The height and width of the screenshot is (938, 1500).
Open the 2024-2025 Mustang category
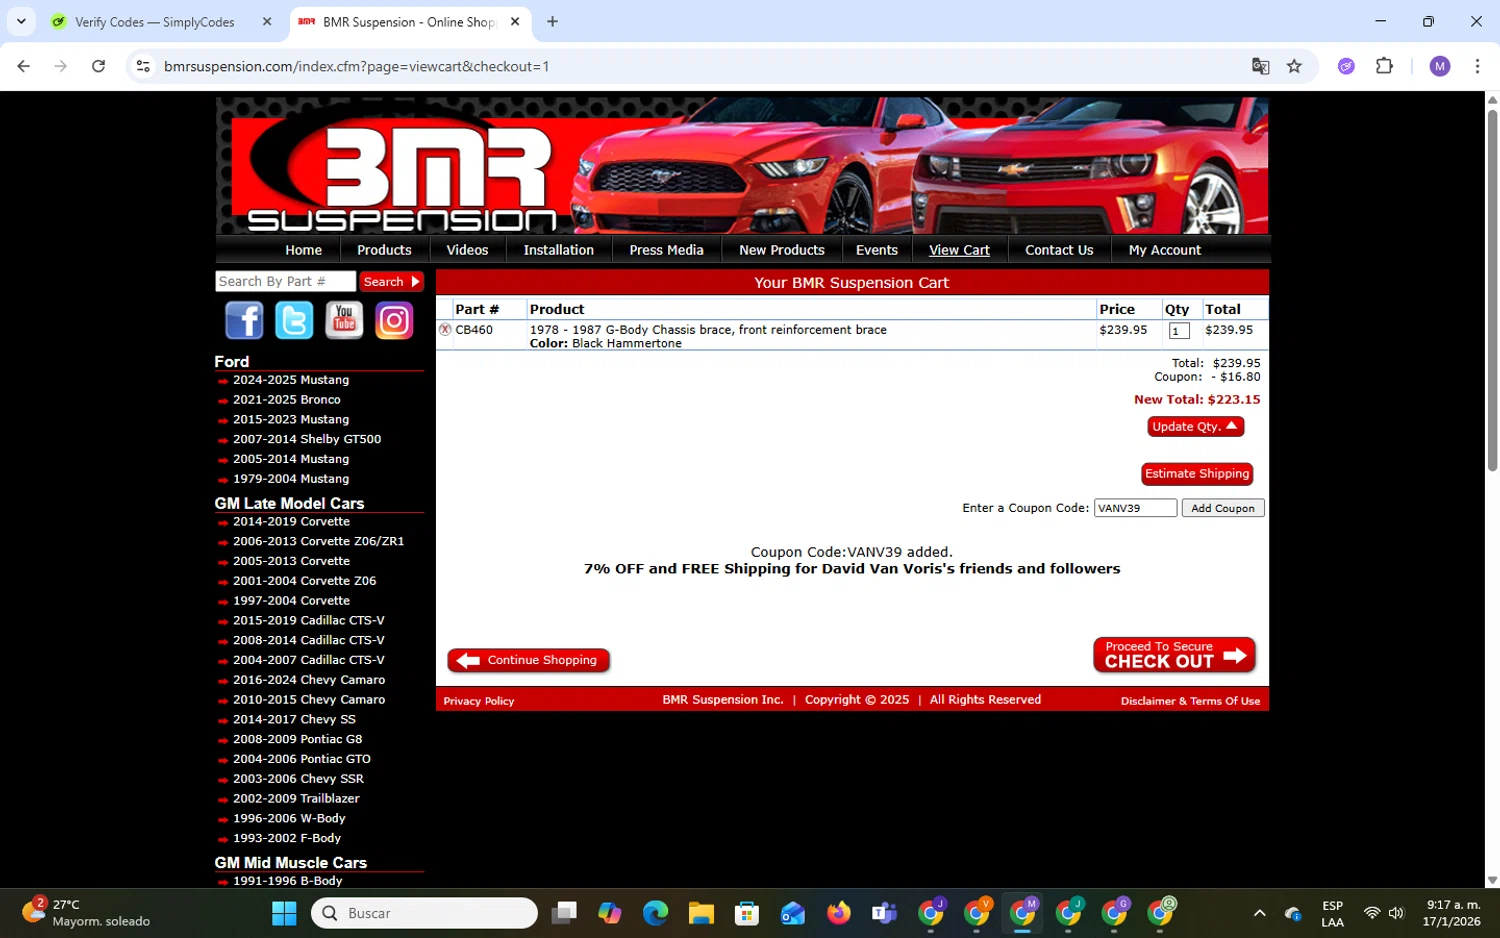(x=291, y=380)
